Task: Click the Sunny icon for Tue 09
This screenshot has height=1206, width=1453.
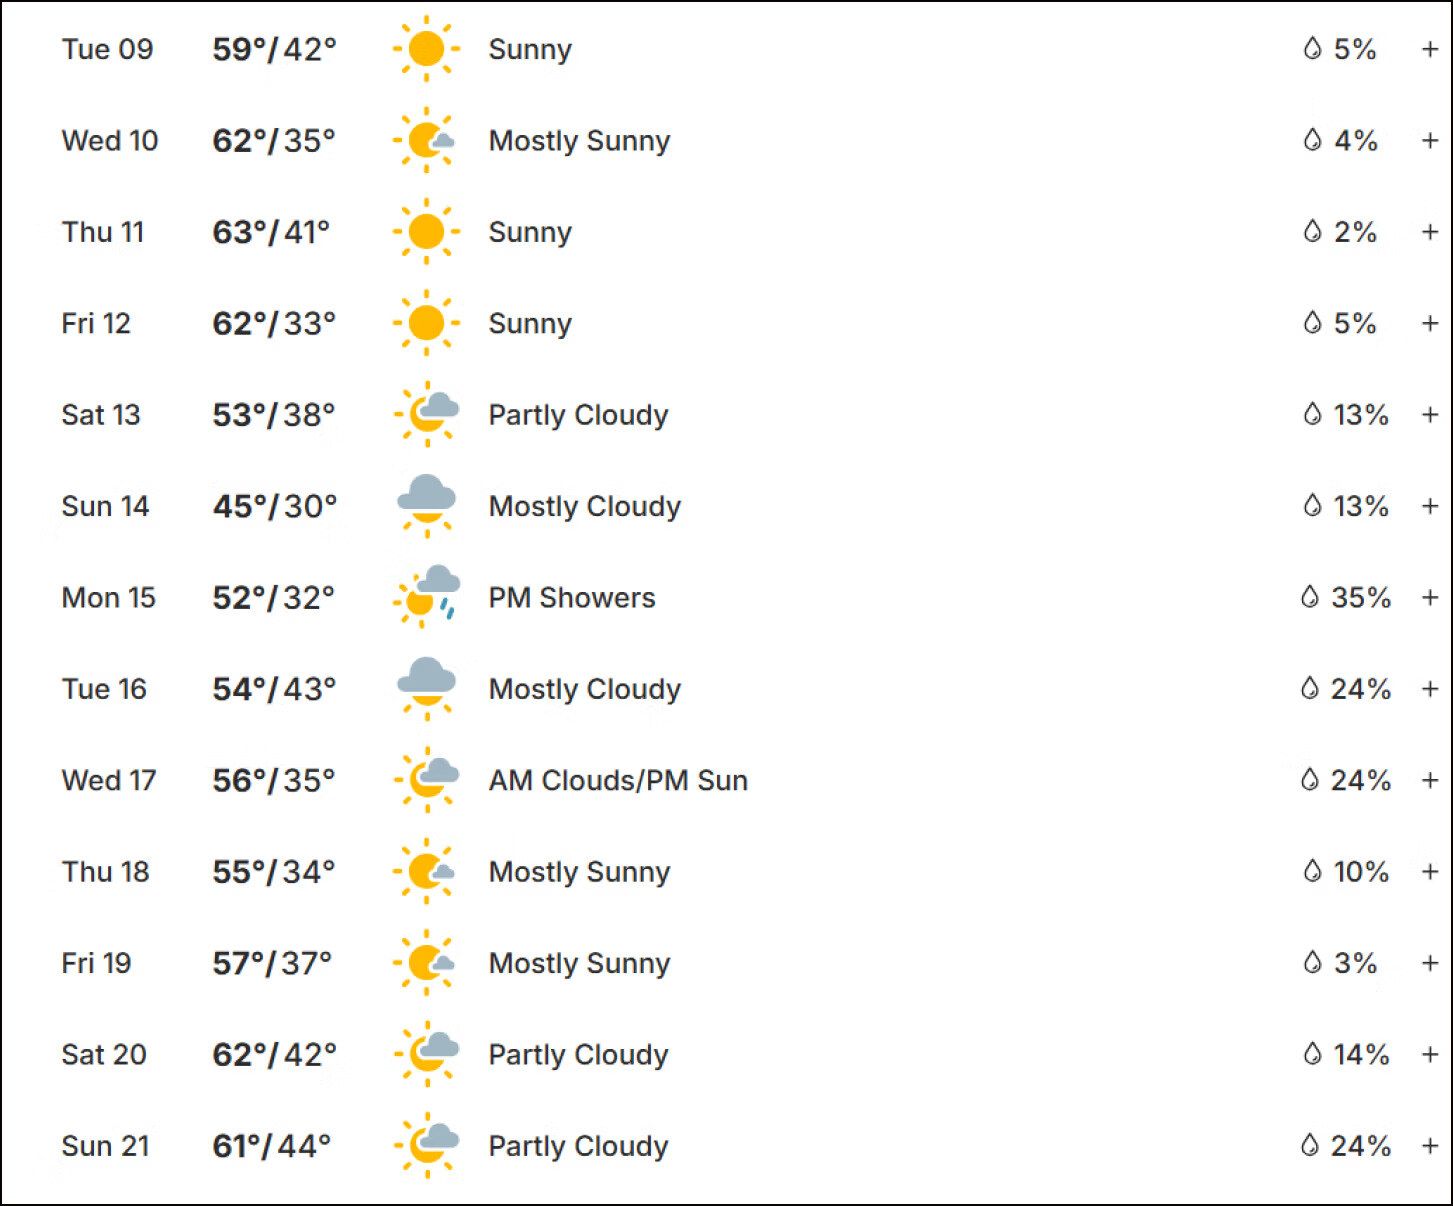Action: click(x=426, y=49)
